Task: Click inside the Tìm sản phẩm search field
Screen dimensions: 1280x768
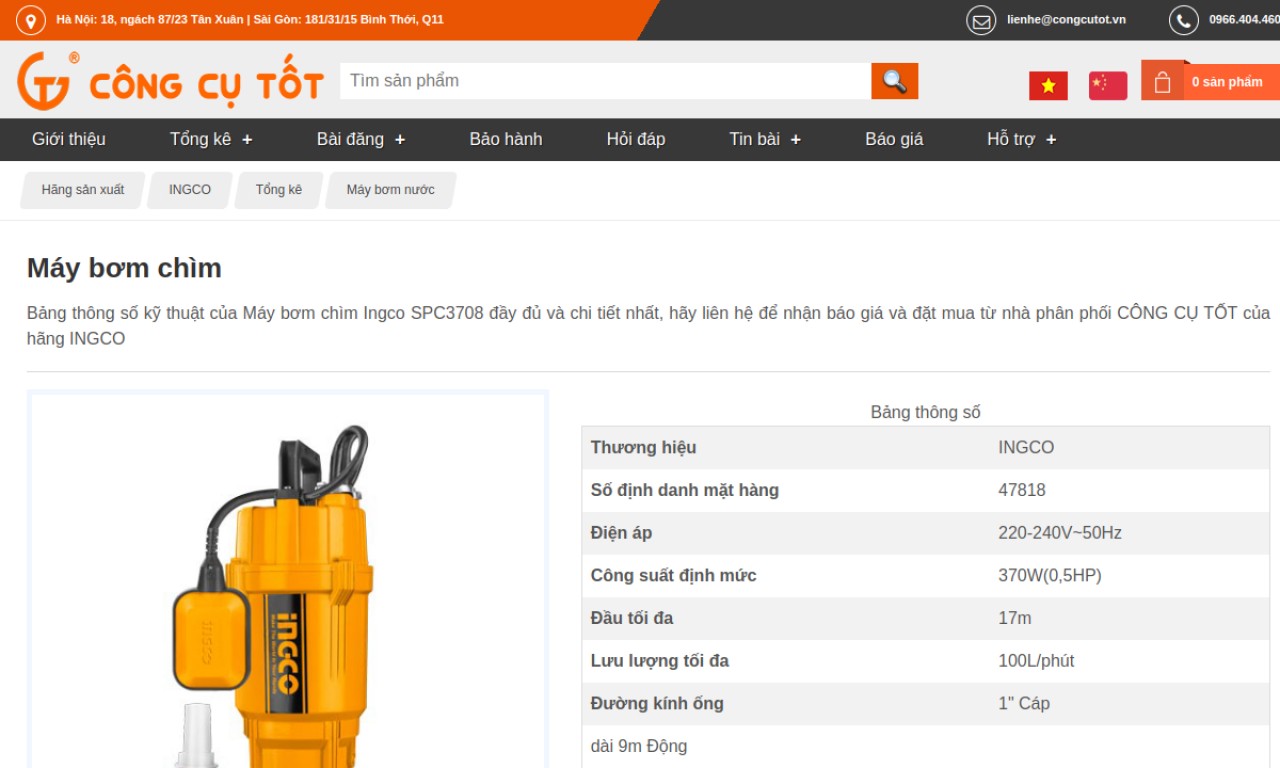Action: pos(605,81)
